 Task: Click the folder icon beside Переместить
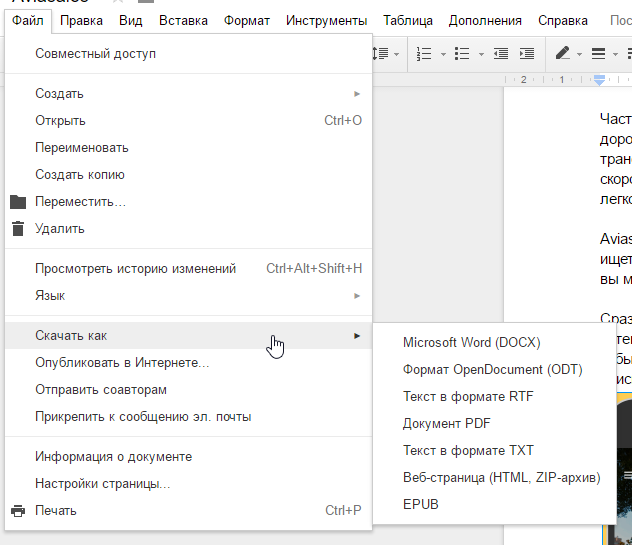18,202
